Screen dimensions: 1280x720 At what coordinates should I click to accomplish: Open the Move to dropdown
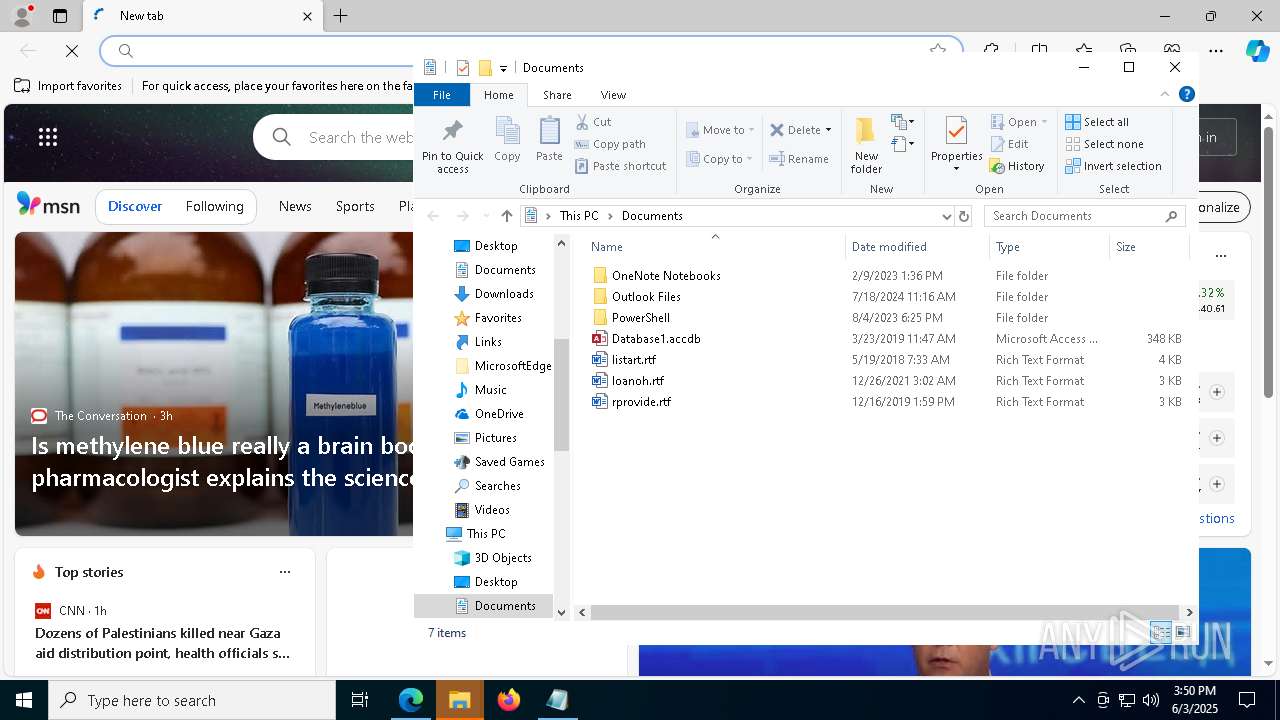point(721,130)
